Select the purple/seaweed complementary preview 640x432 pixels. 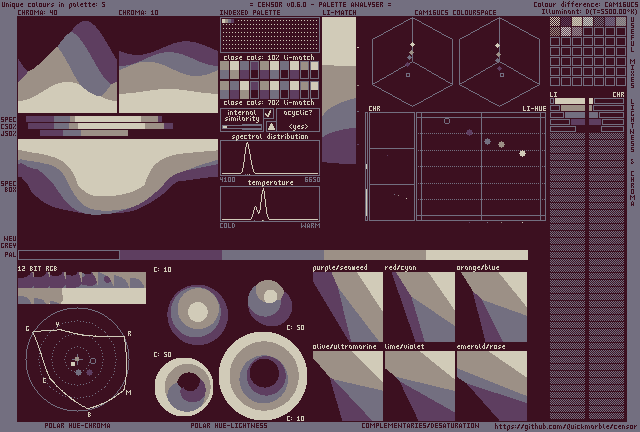(x=347, y=307)
